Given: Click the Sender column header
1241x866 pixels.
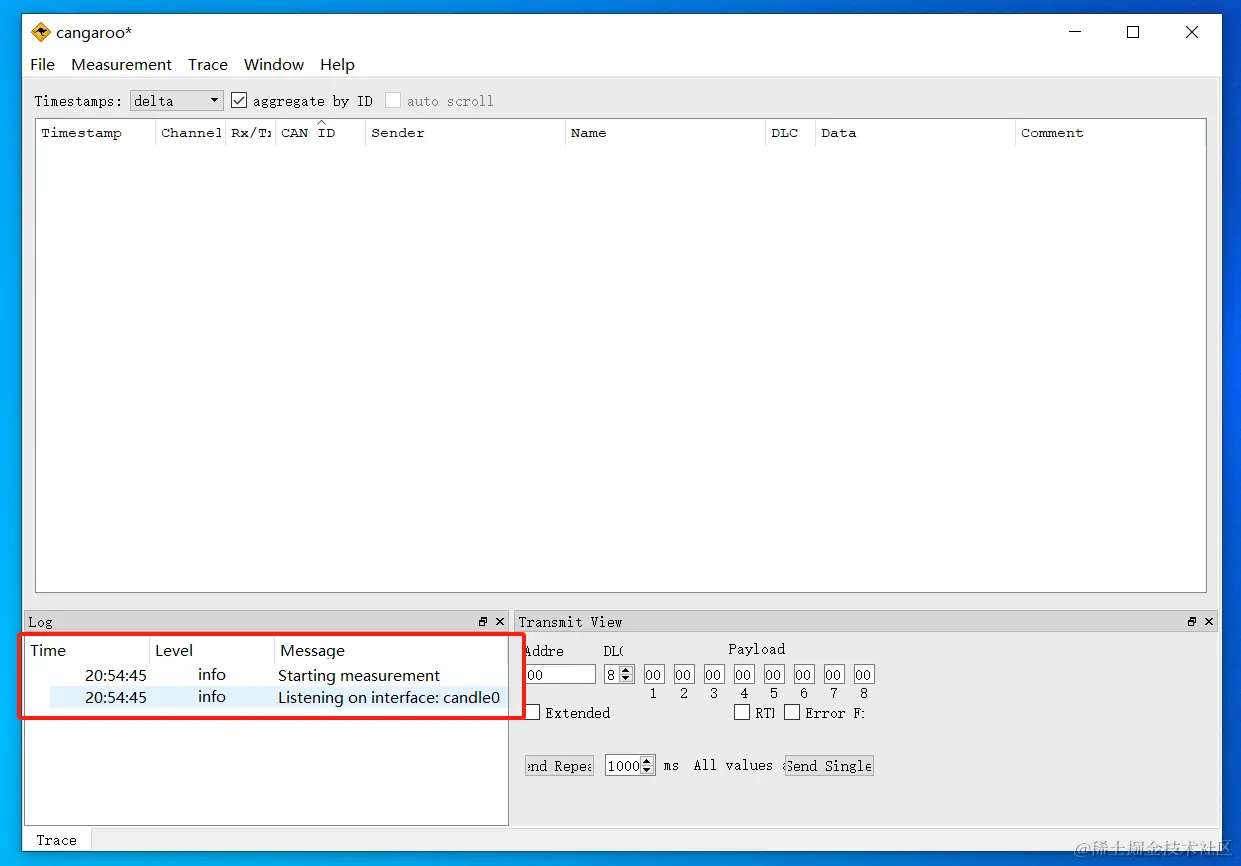Looking at the screenshot, I should click(465, 133).
